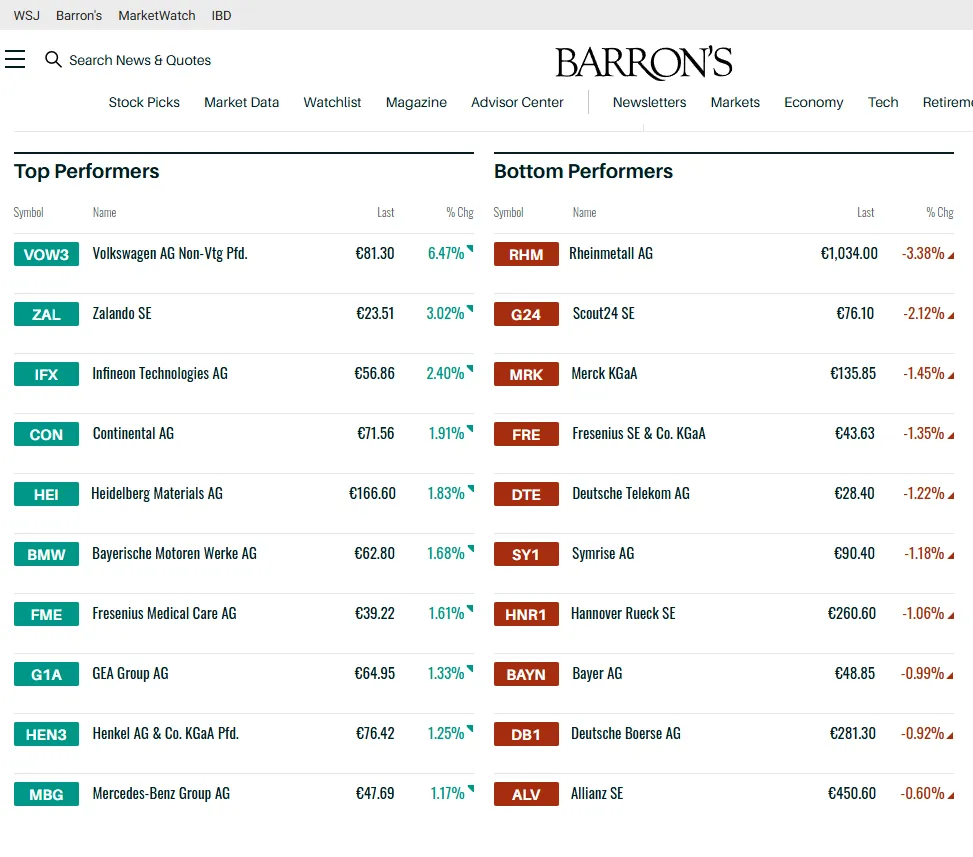
Task: Click the MRK symbol badge
Action: click(526, 374)
